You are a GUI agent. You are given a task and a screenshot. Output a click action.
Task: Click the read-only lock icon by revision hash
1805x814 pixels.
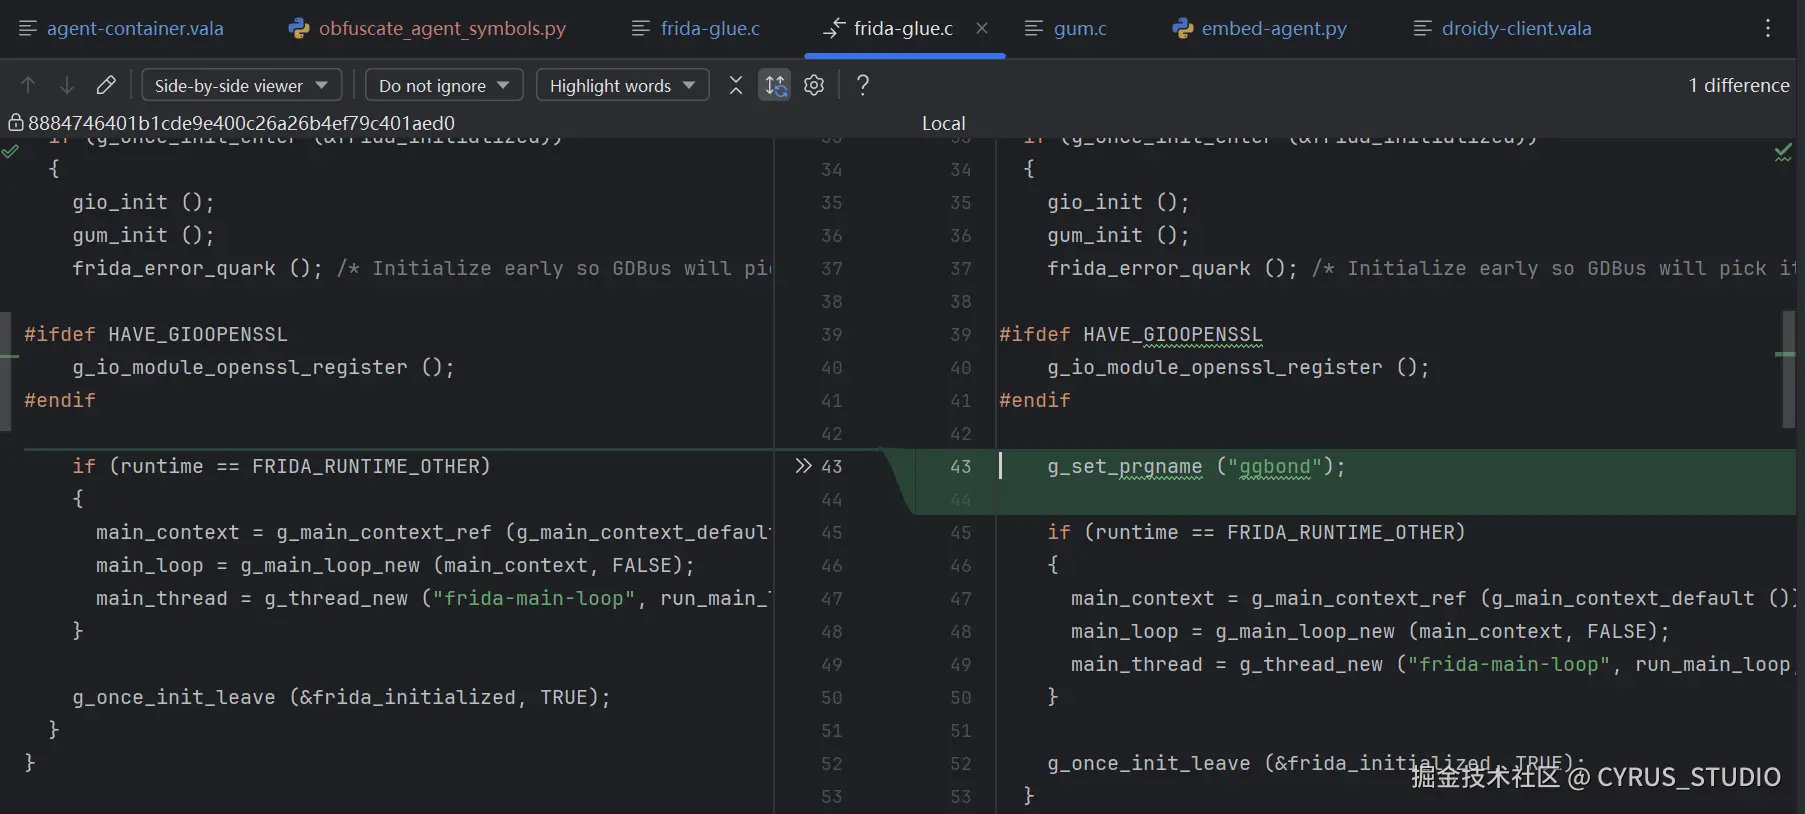[16, 123]
